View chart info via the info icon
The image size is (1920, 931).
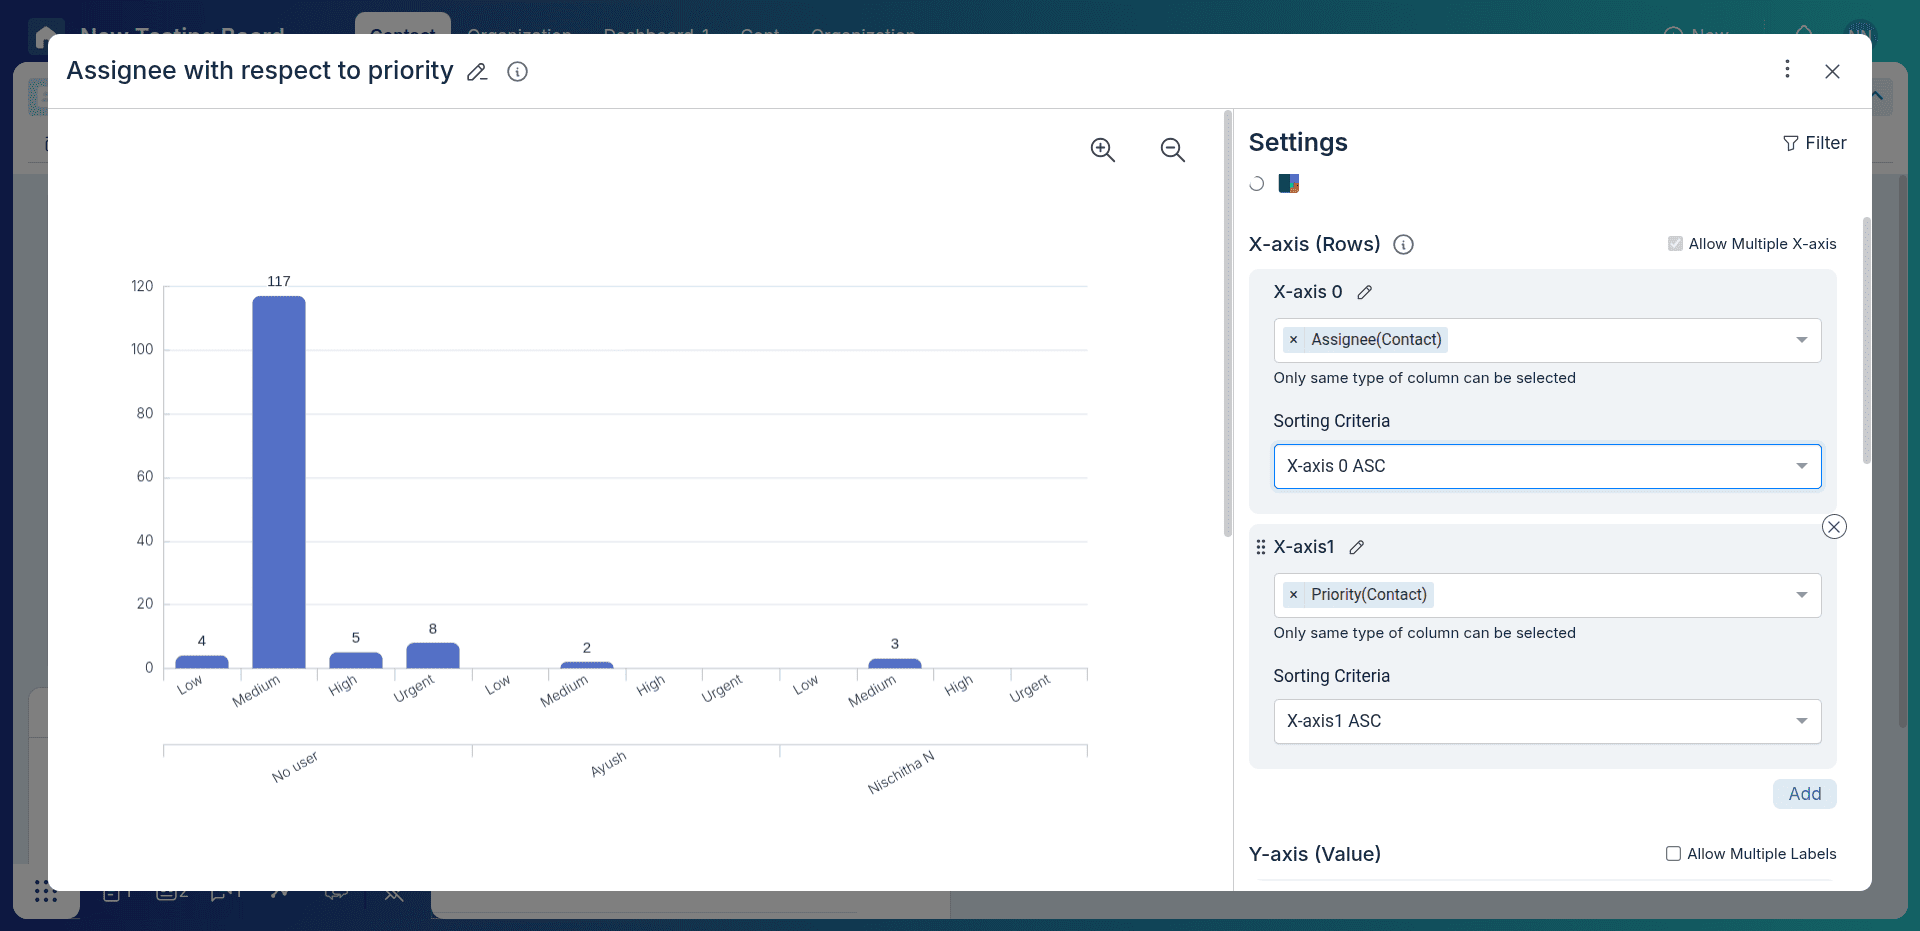(x=517, y=71)
